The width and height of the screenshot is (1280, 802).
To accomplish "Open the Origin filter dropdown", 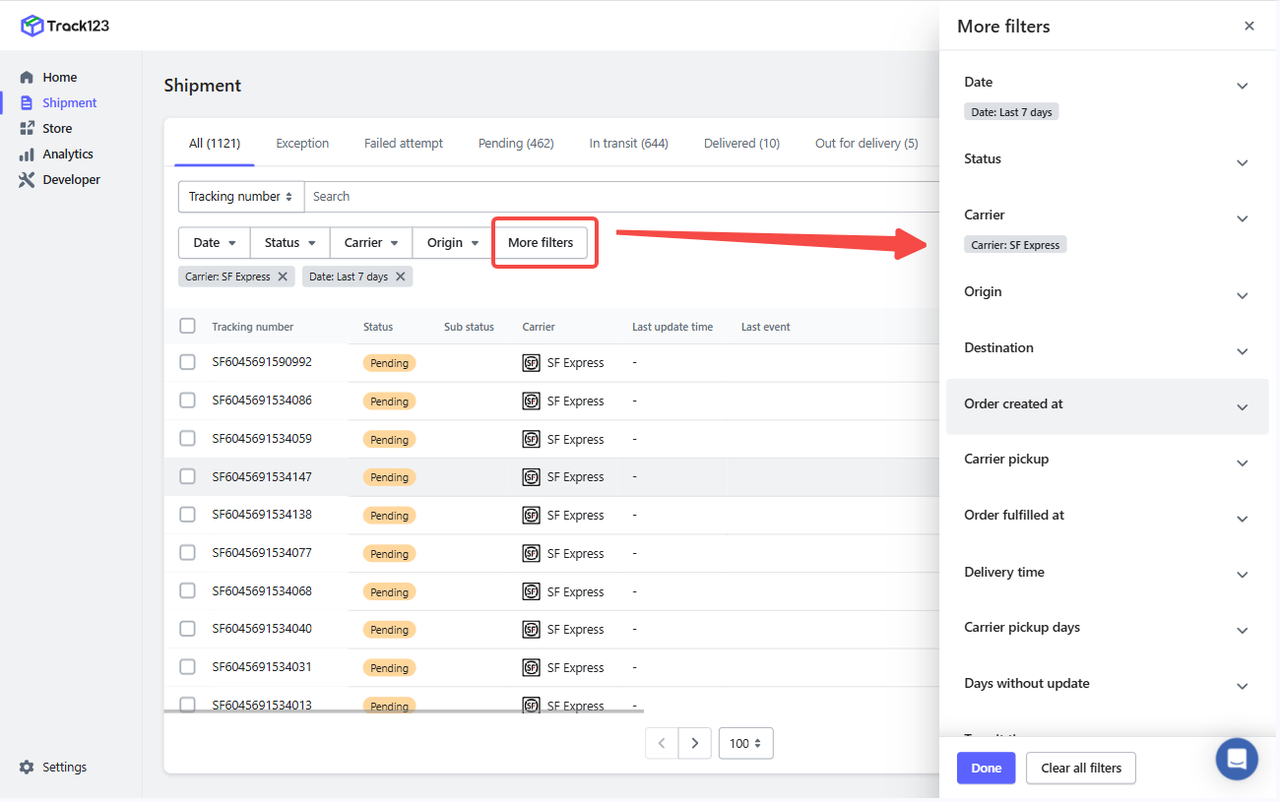I will pyautogui.click(x=452, y=243).
